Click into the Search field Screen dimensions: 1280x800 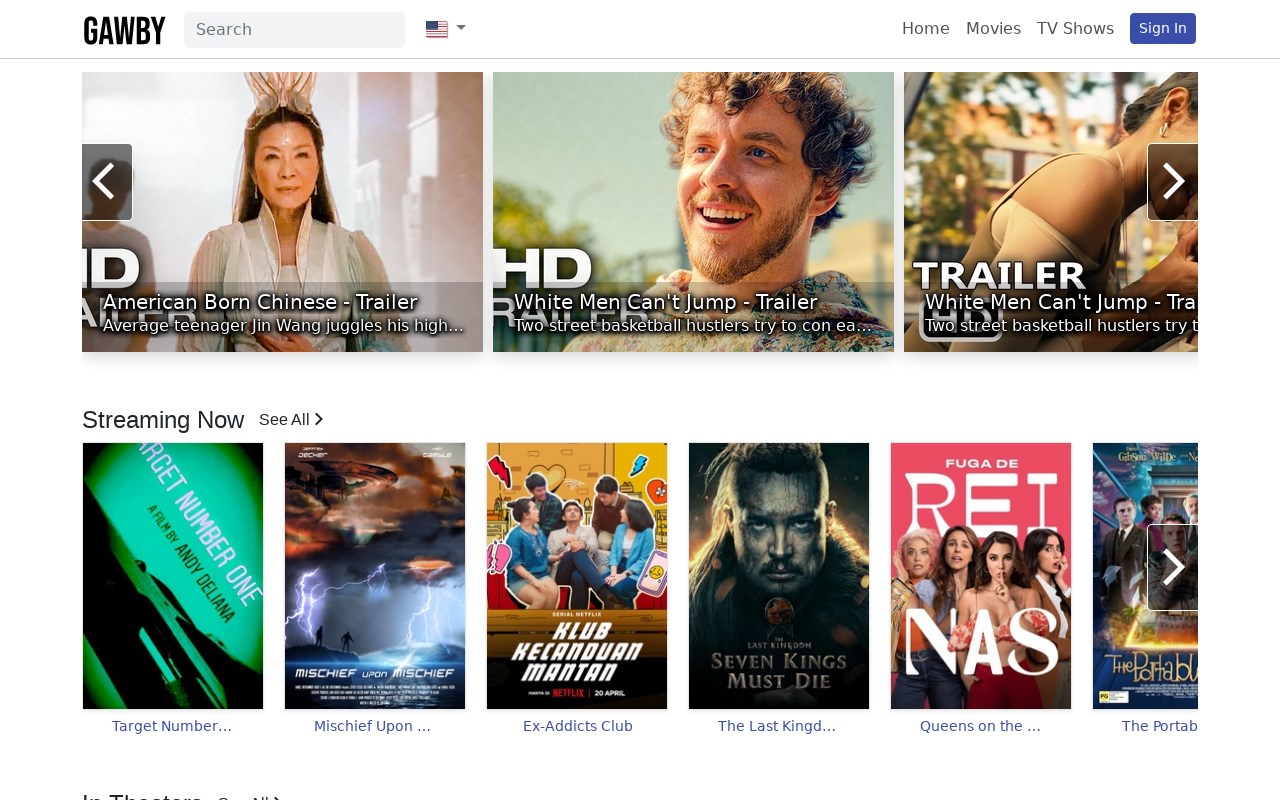294,30
